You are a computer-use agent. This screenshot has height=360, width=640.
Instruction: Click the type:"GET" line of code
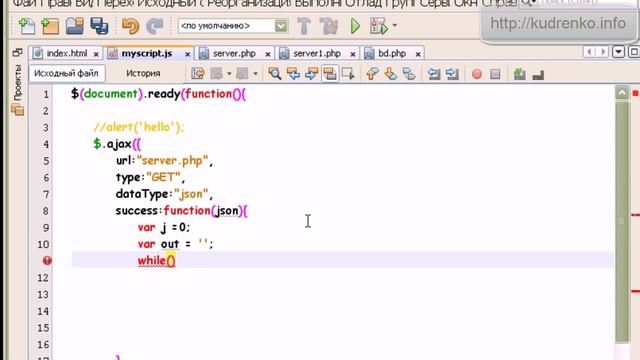click(150, 178)
